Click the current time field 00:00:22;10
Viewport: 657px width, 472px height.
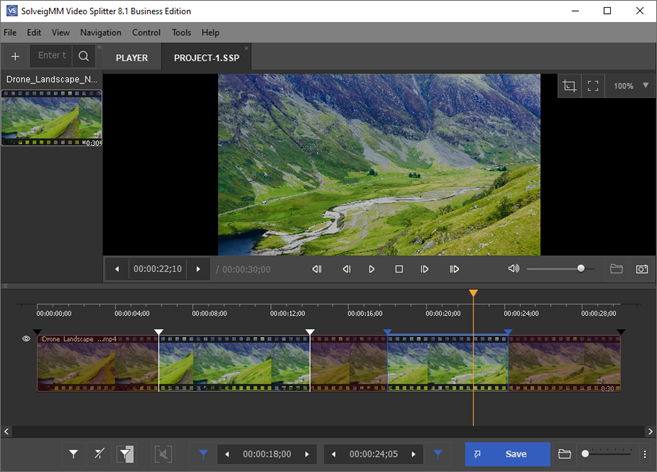click(158, 269)
